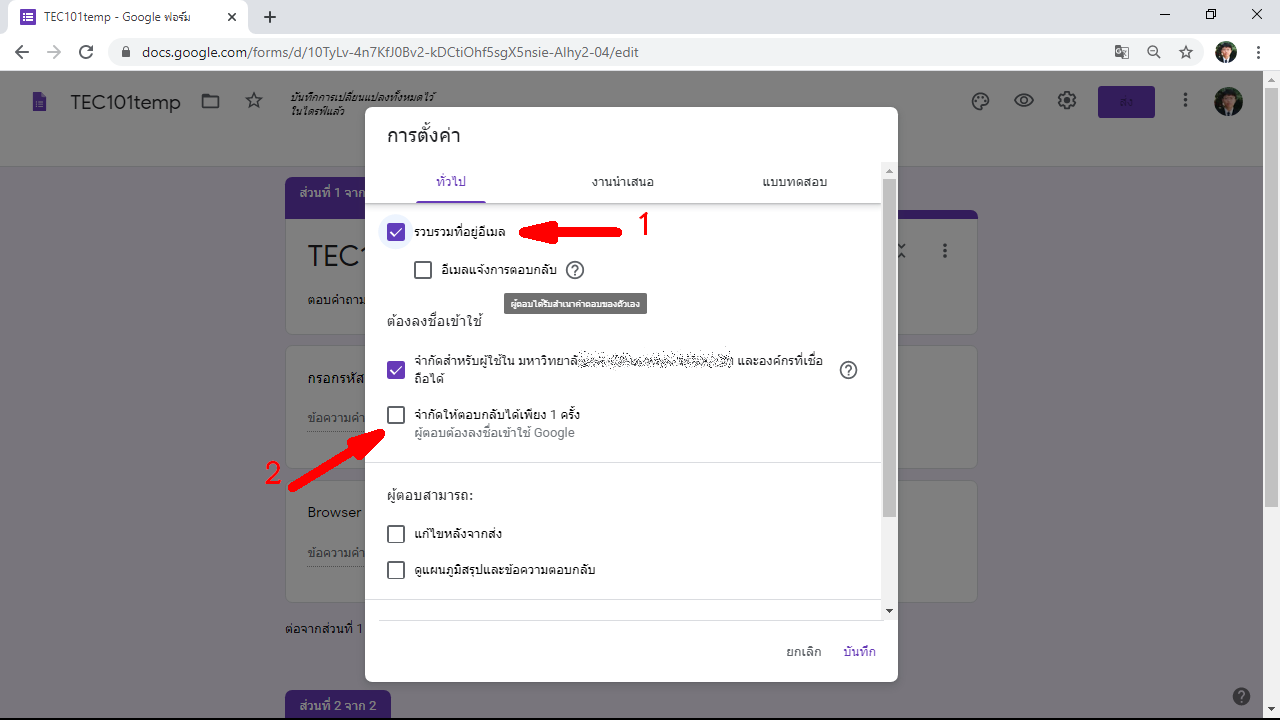Click the บันทึก save button
The image size is (1280, 721).
(x=859, y=652)
